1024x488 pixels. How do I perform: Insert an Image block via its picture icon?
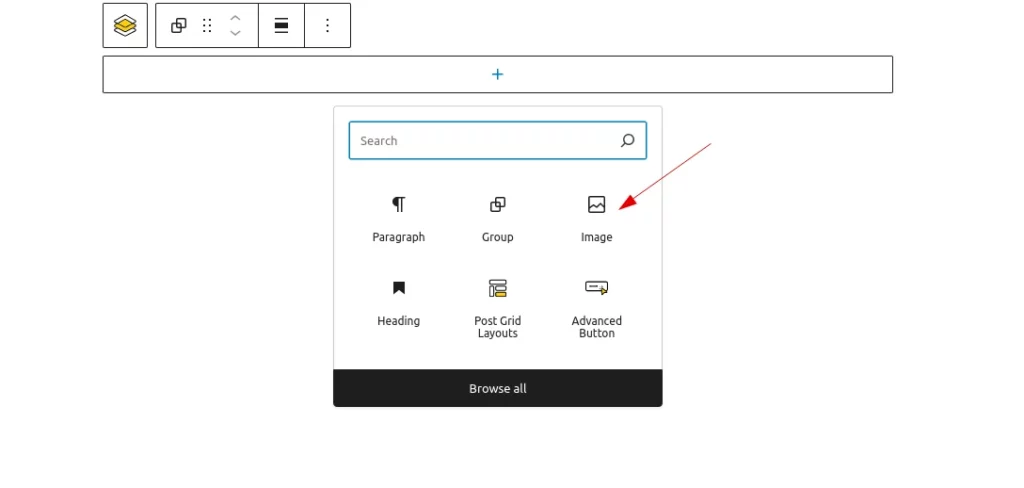596,205
